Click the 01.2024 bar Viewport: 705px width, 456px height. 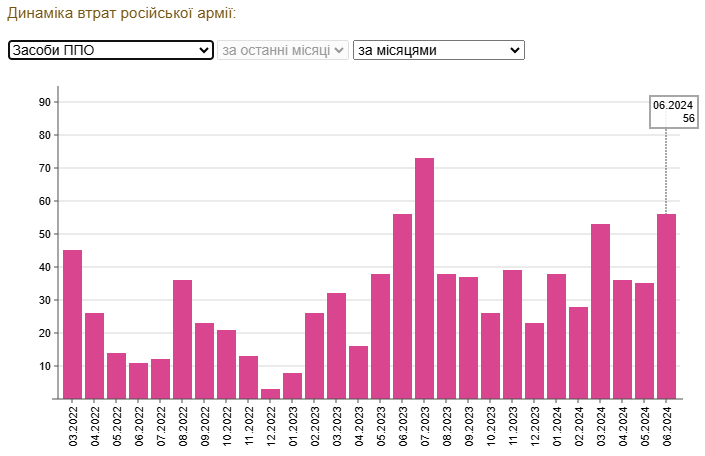click(556, 336)
